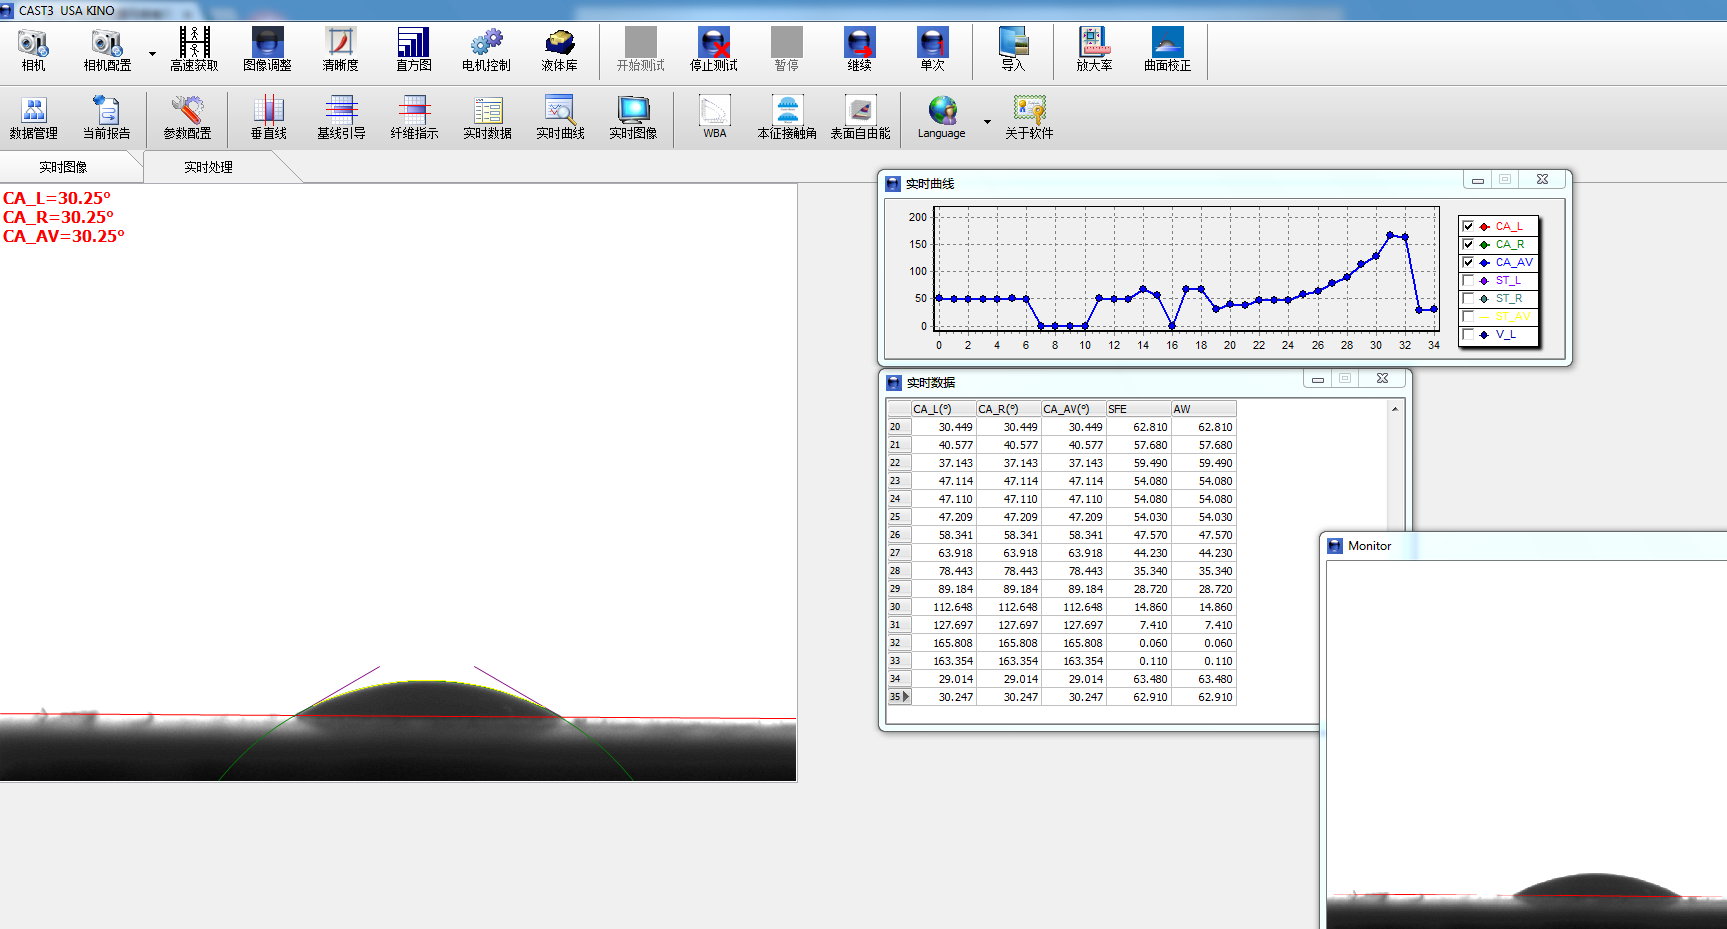This screenshot has width=1727, height=929.
Task: Expand the Language dropdown arrow
Action: (x=987, y=122)
